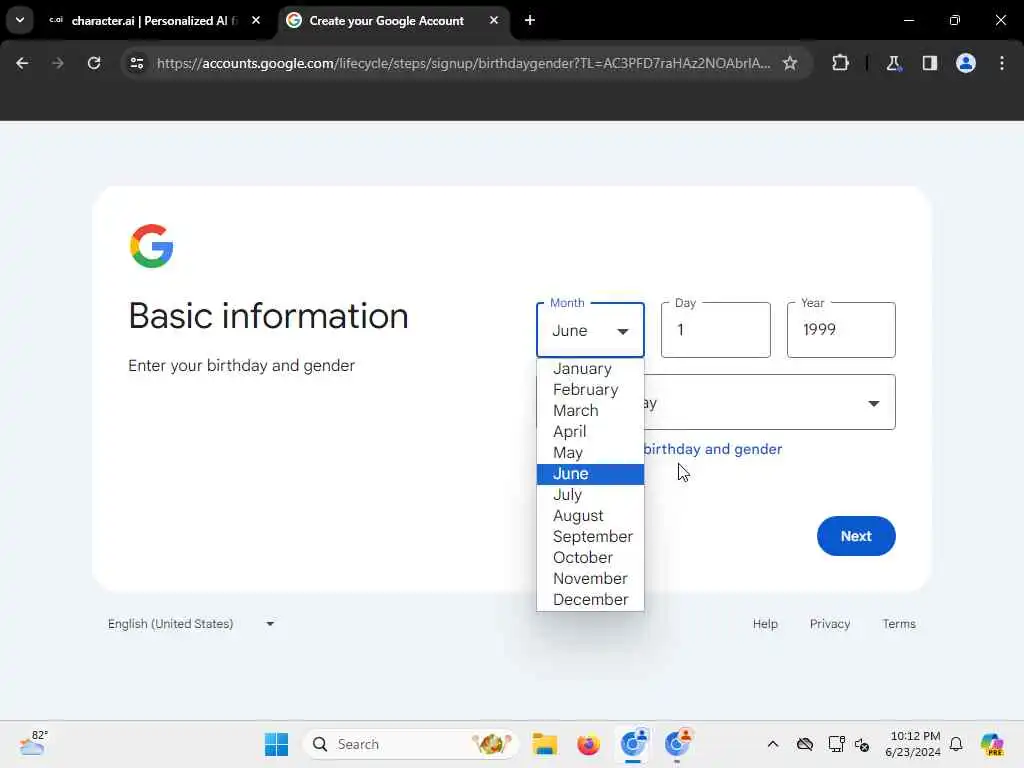The image size is (1024, 768).
Task: Select August from the month list
Action: click(x=590, y=515)
